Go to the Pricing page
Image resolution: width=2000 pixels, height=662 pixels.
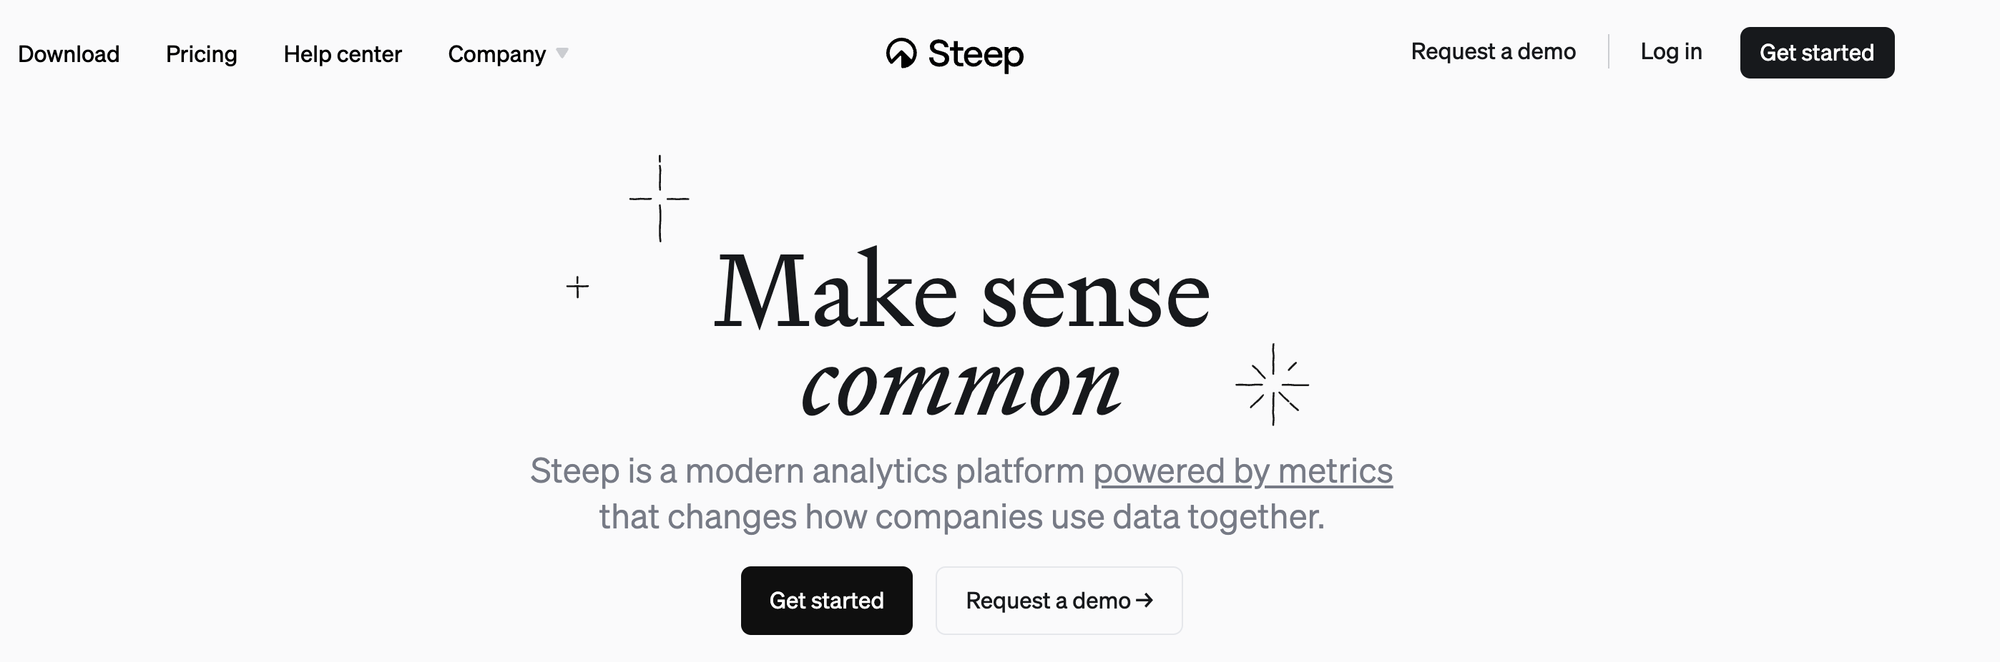pos(201,54)
